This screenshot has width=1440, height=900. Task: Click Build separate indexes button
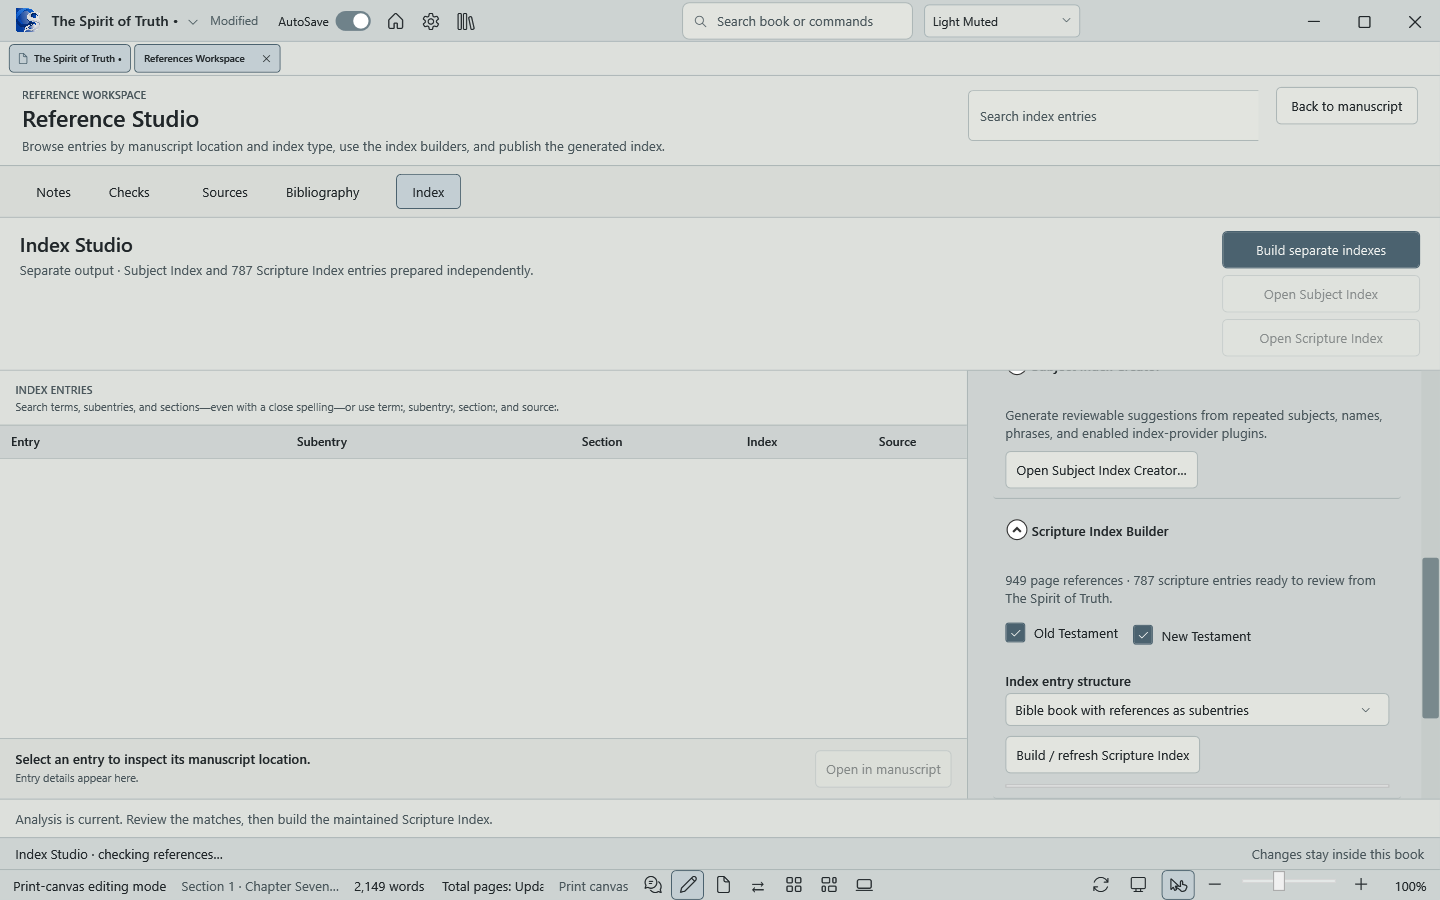[x=1321, y=250]
